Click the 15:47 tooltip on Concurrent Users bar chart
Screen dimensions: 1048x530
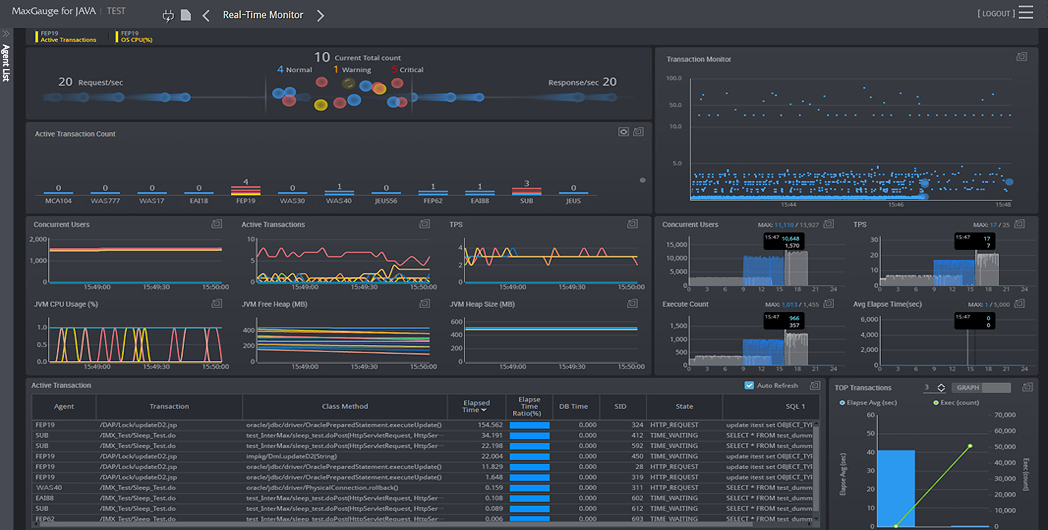point(785,241)
